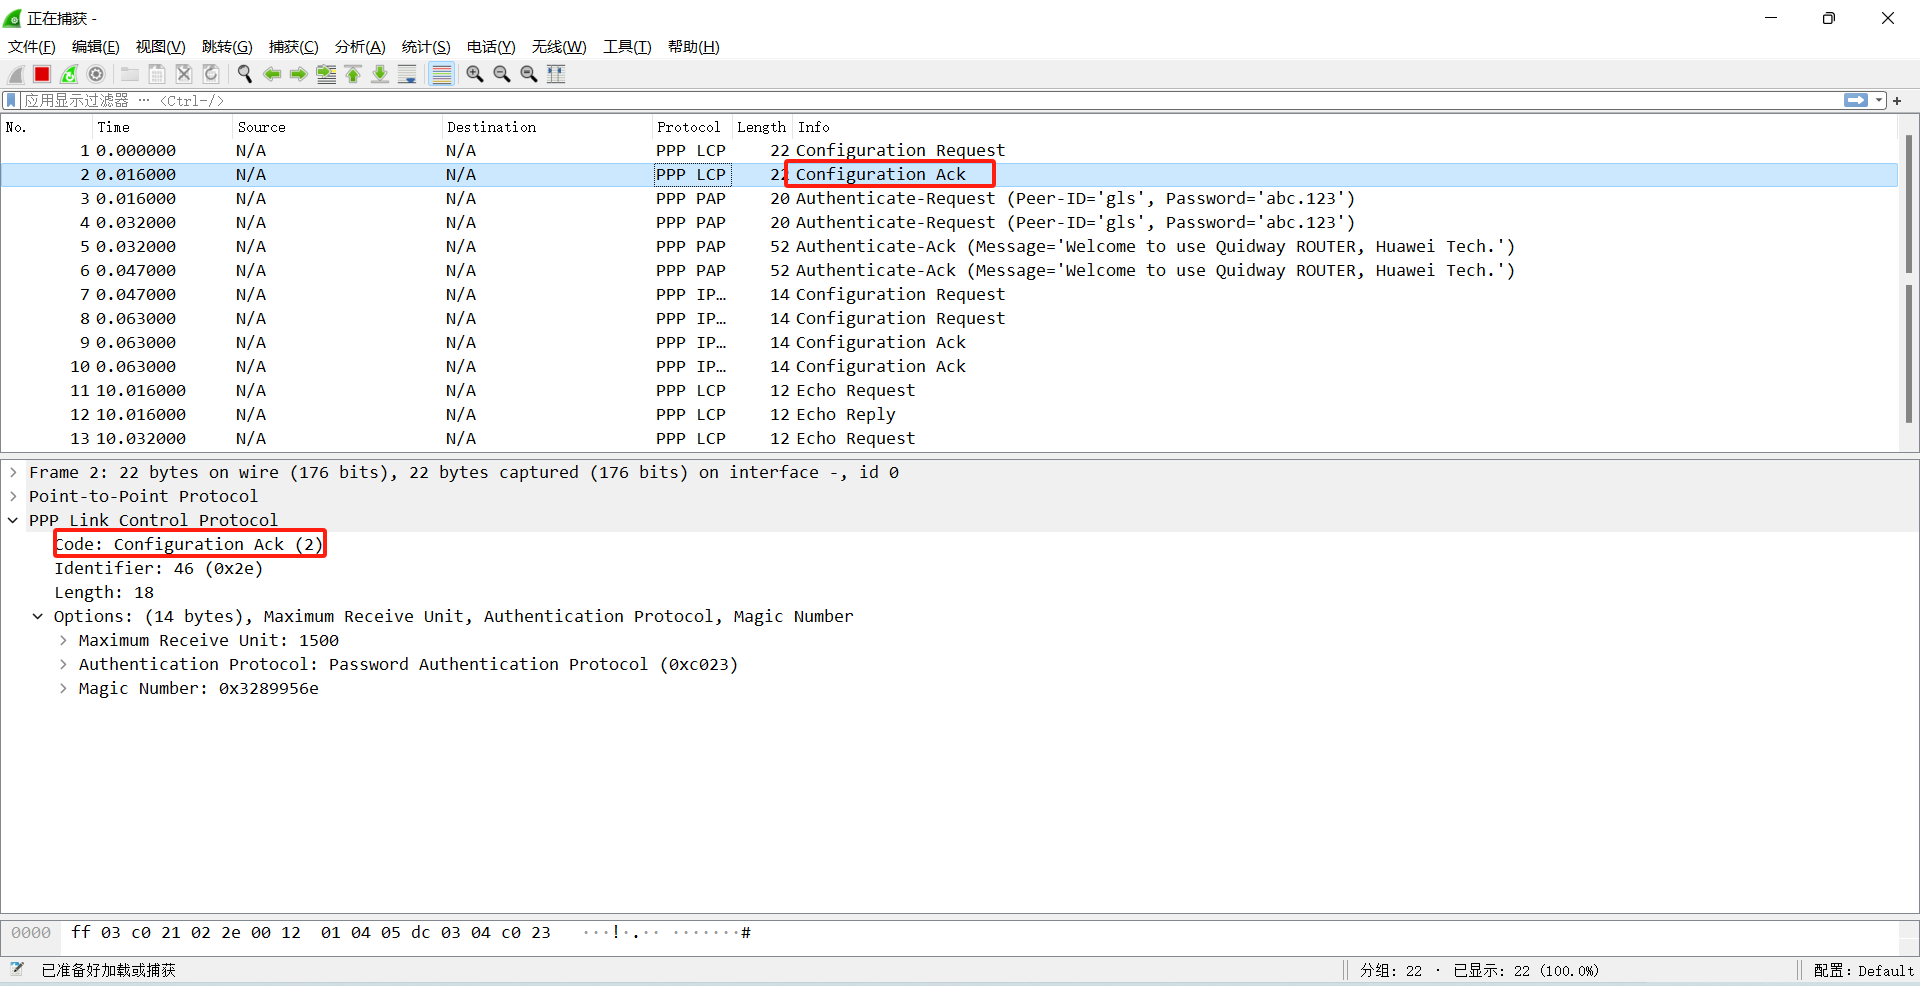Viewport: 1920px width, 986px height.
Task: Sort packets by the Time column
Action: 162,127
